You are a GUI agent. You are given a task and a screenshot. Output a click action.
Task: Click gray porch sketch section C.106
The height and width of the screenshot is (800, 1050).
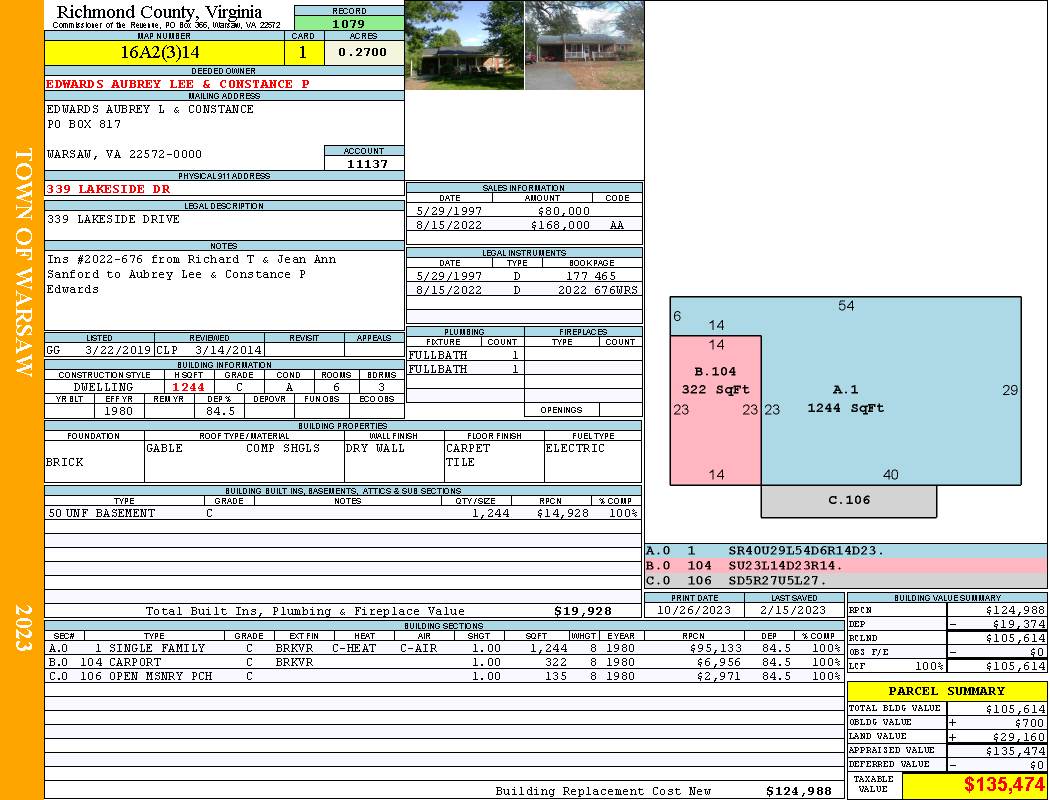pos(848,500)
